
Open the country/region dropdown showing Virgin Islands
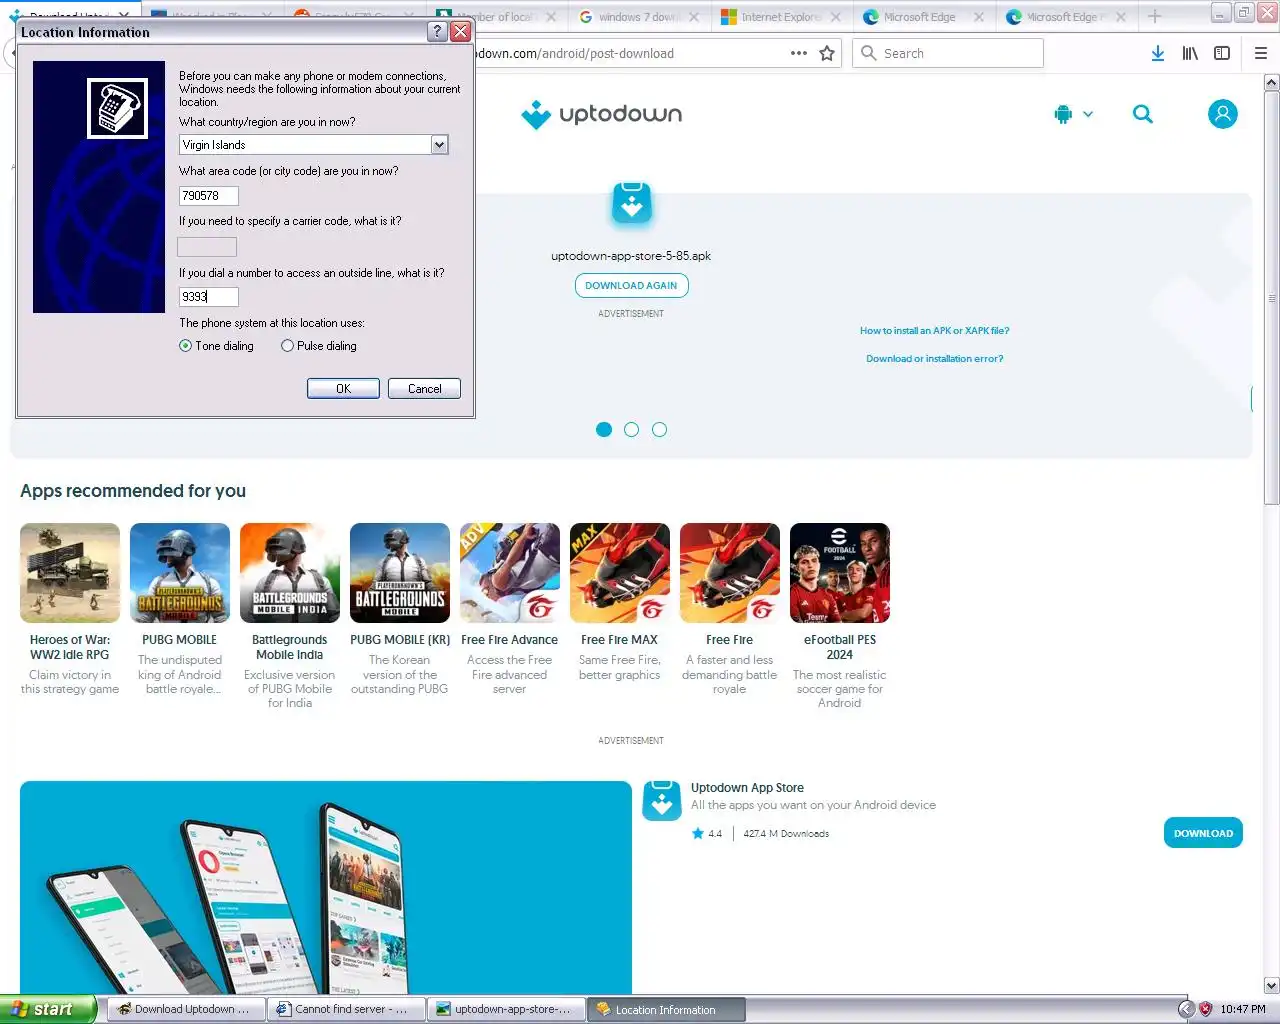coord(313,145)
